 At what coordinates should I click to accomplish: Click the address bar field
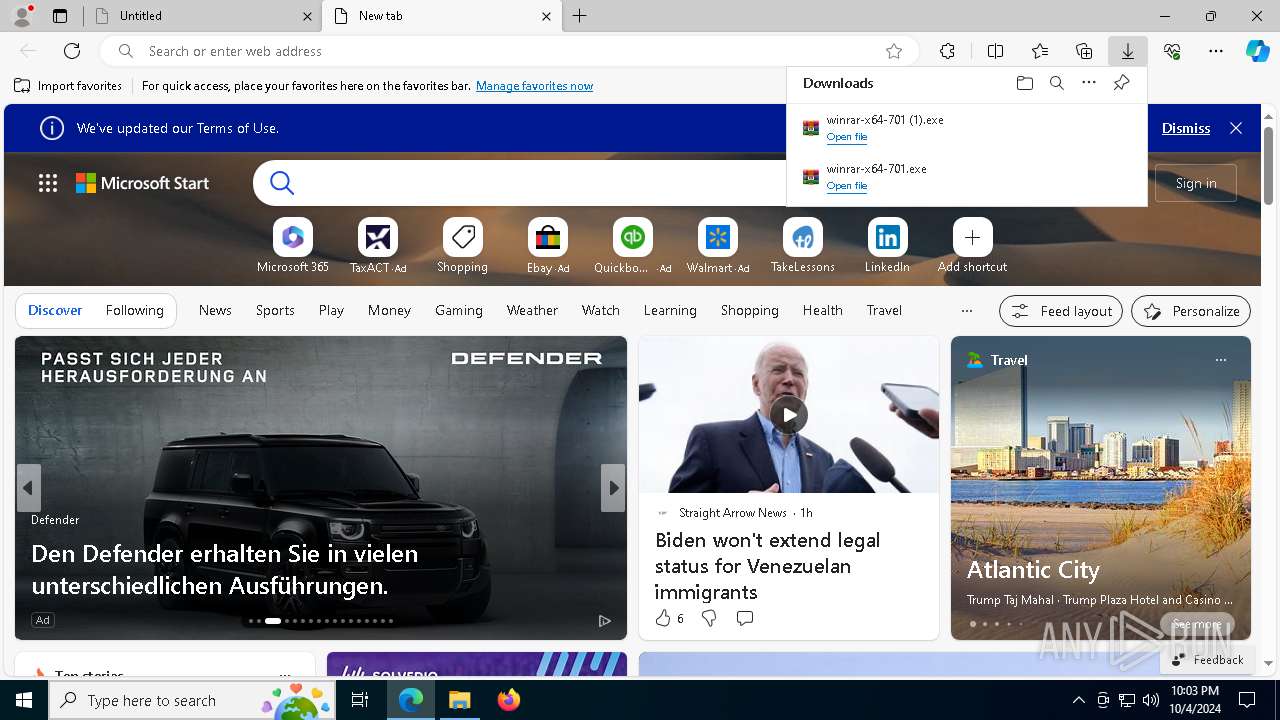coord(510,51)
